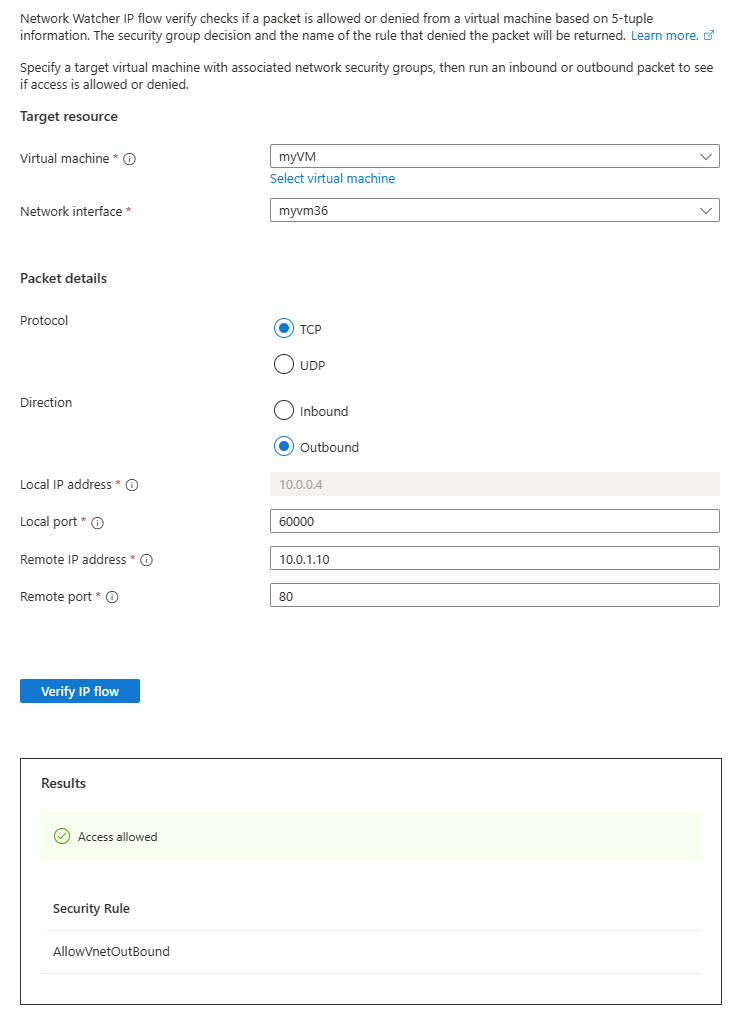Click info icon beside Local port
This screenshot has height=1021, width=741.
(x=98, y=522)
